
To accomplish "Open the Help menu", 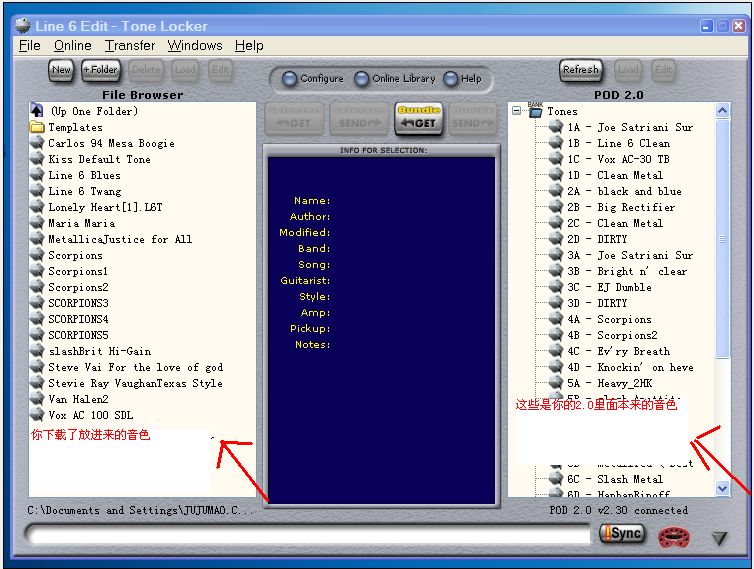I will point(249,46).
